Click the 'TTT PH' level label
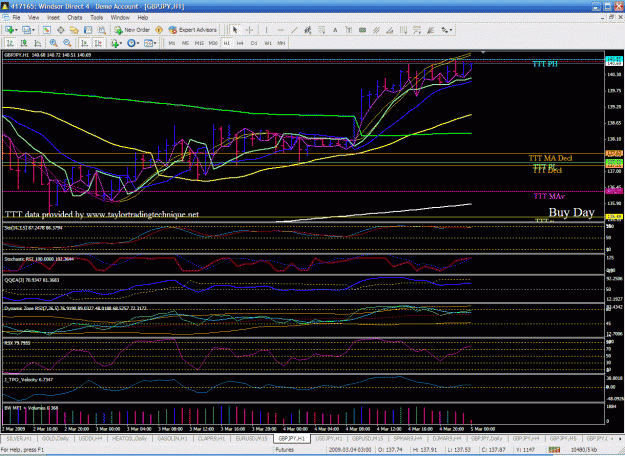The image size is (625, 456). click(x=545, y=64)
